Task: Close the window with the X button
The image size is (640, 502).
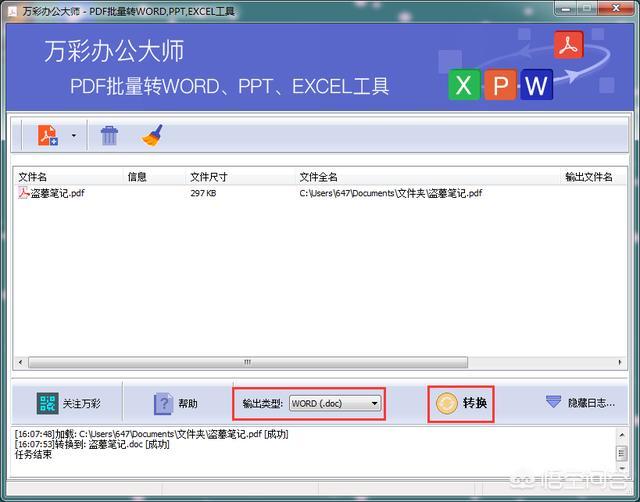Action: tap(616, 8)
